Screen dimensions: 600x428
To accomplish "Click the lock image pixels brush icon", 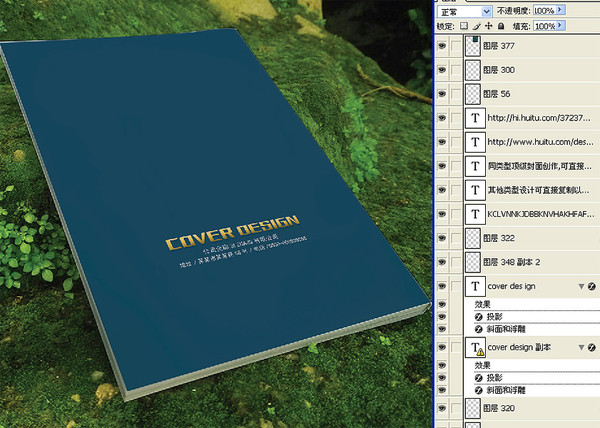I will [476, 26].
